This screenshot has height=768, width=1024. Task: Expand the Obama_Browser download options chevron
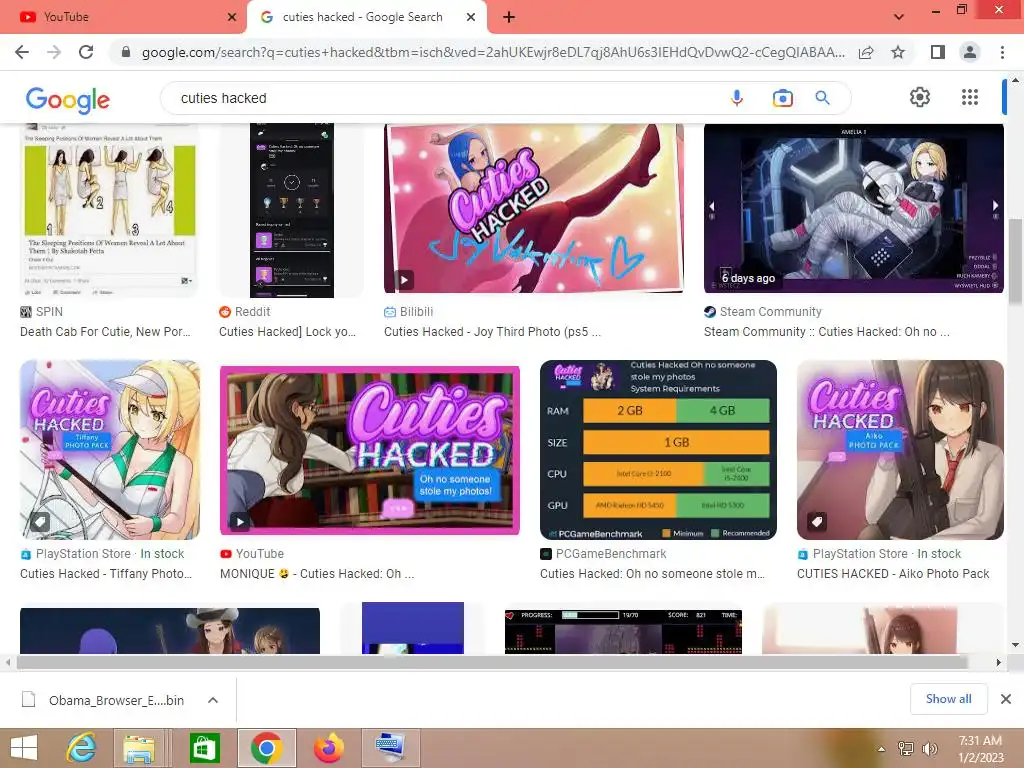212,700
